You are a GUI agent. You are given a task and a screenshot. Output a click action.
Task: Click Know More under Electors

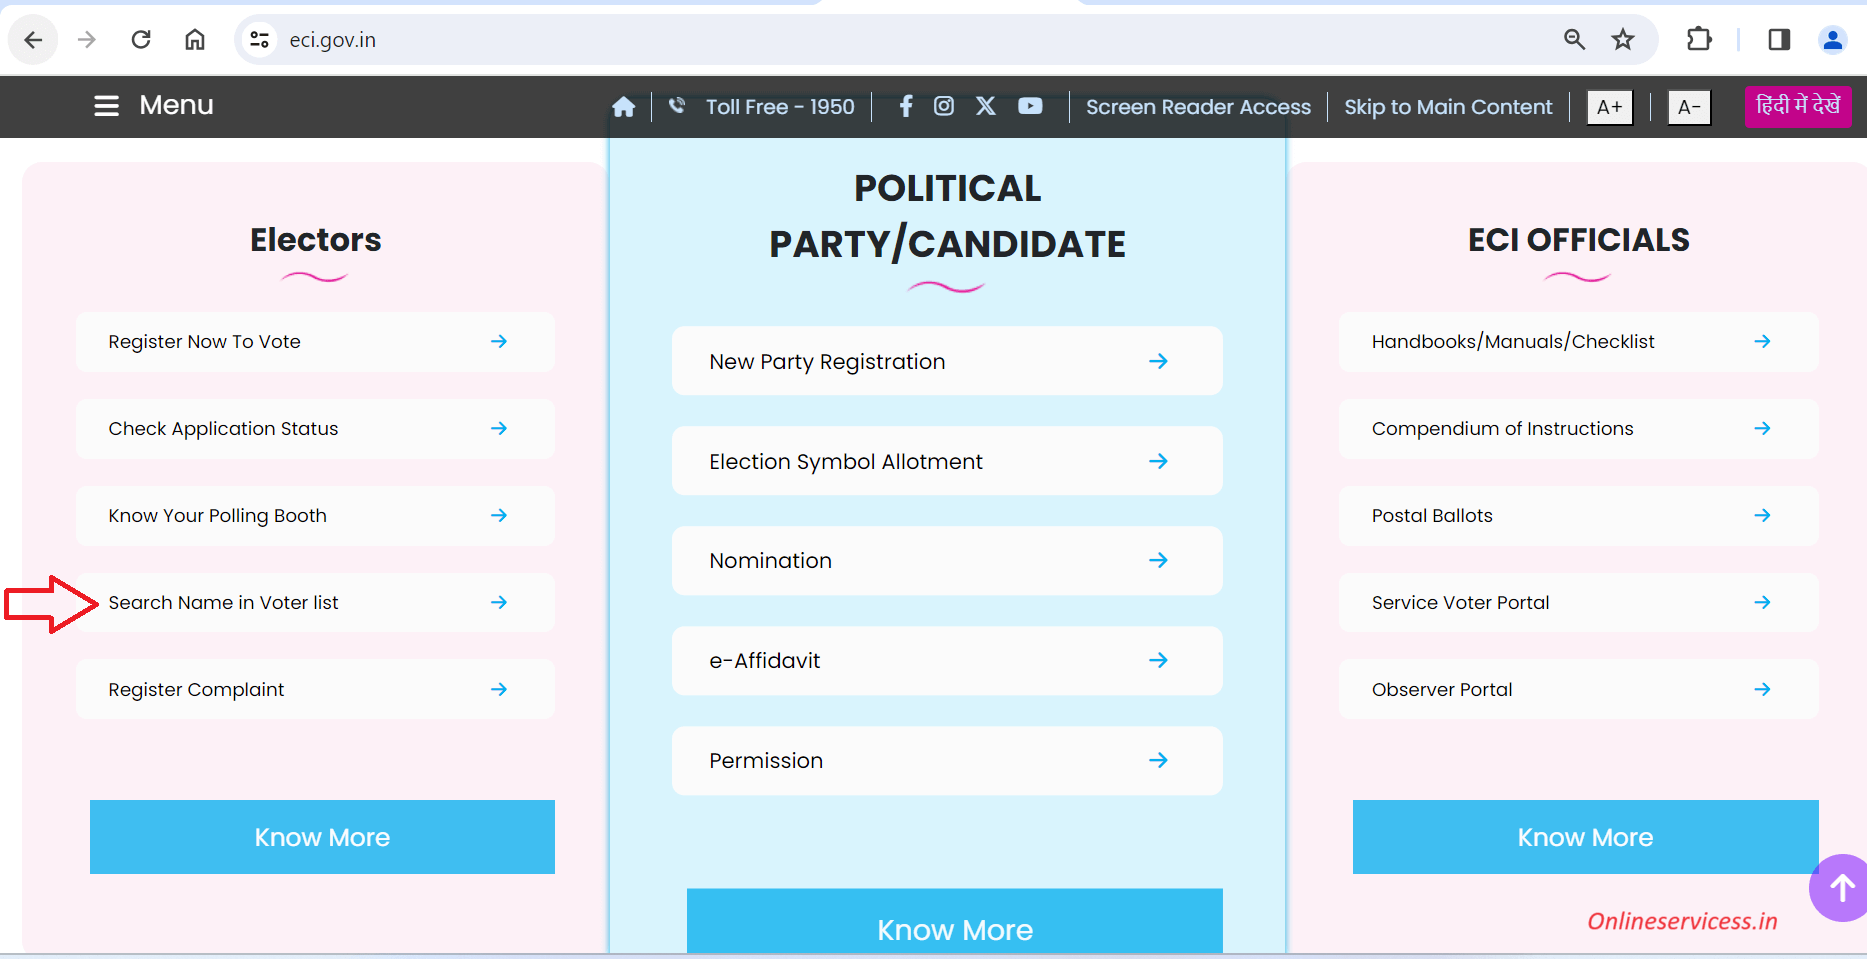(322, 837)
